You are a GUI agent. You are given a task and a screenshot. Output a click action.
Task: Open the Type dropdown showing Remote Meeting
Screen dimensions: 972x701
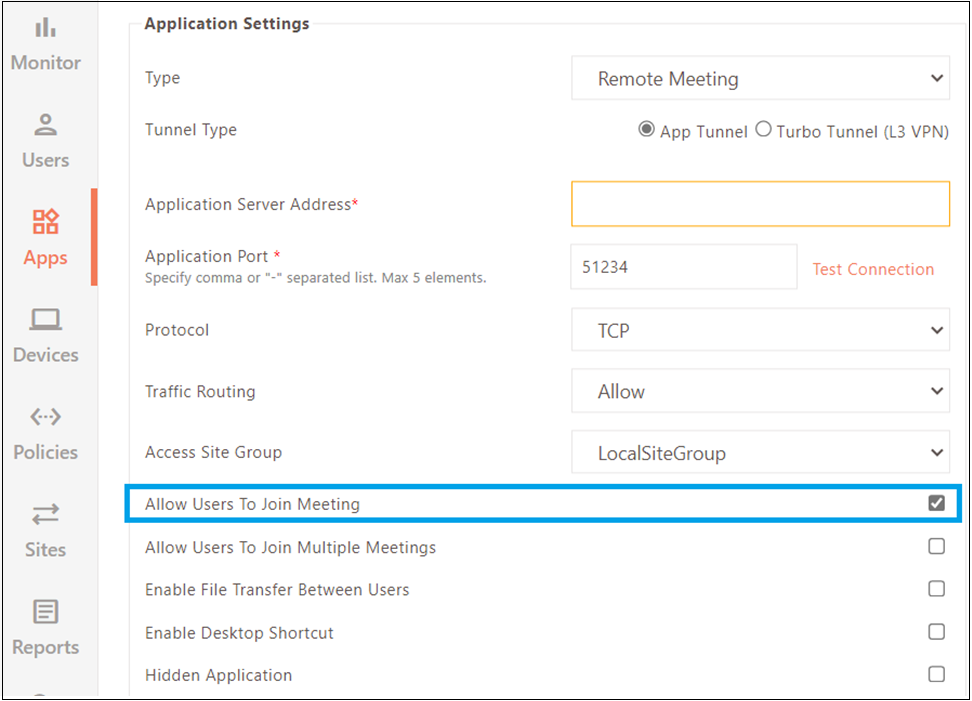coord(760,78)
